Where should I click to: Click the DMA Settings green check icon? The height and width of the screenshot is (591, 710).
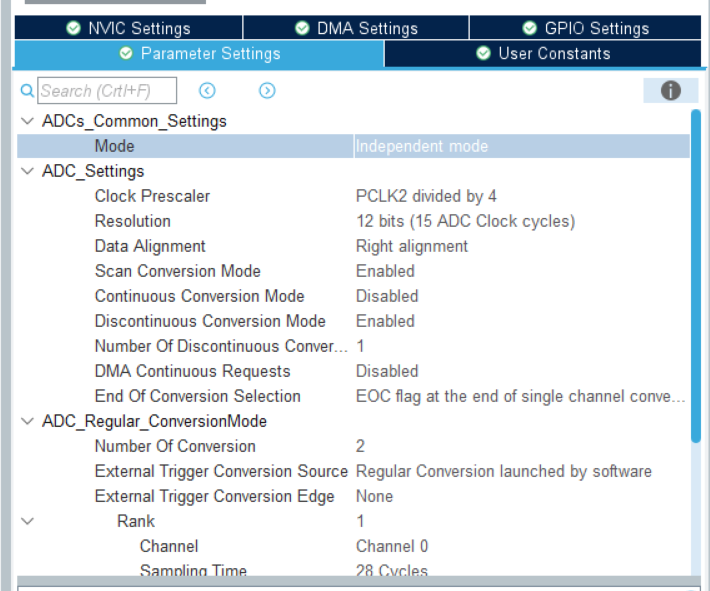coord(303,28)
